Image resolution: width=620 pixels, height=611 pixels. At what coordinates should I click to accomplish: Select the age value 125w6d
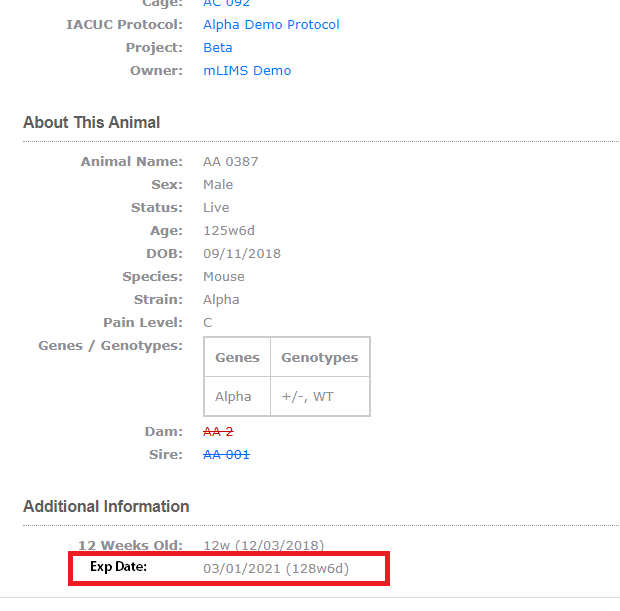[x=229, y=231]
